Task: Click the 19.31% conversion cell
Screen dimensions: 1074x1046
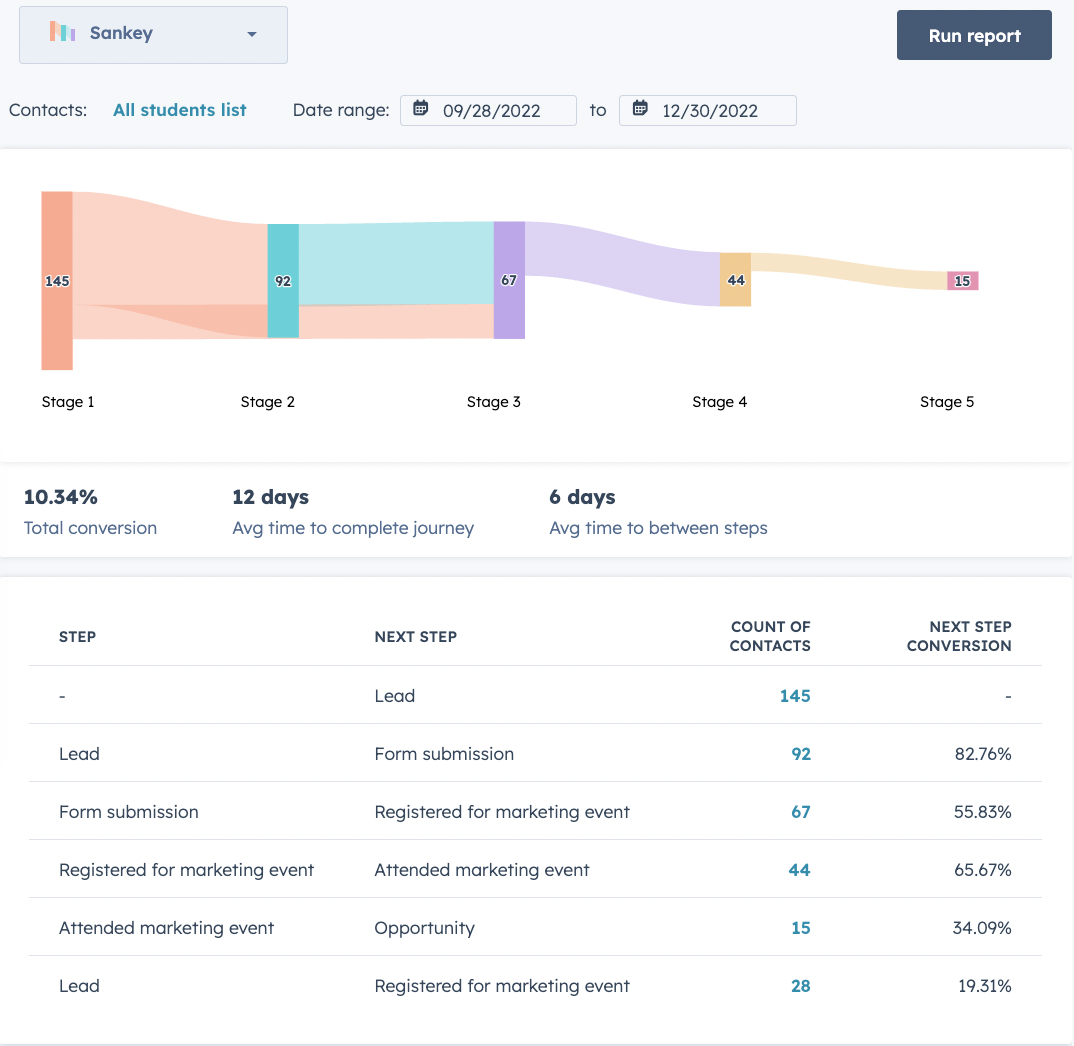Action: point(984,986)
